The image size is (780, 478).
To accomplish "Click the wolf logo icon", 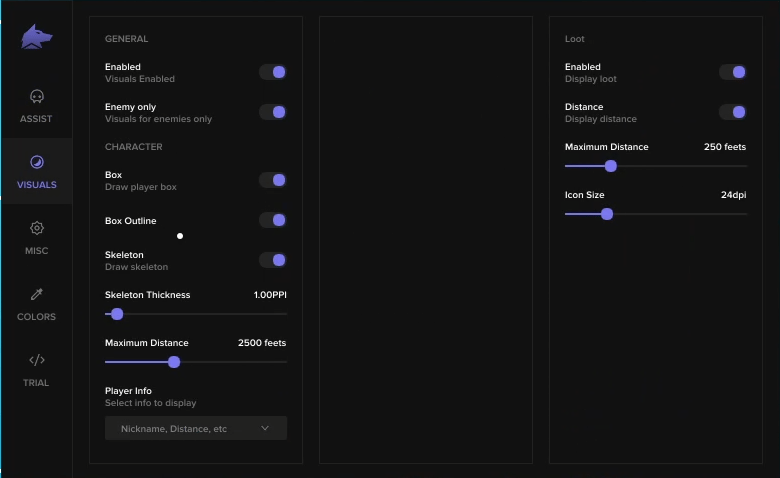I will [37, 37].
